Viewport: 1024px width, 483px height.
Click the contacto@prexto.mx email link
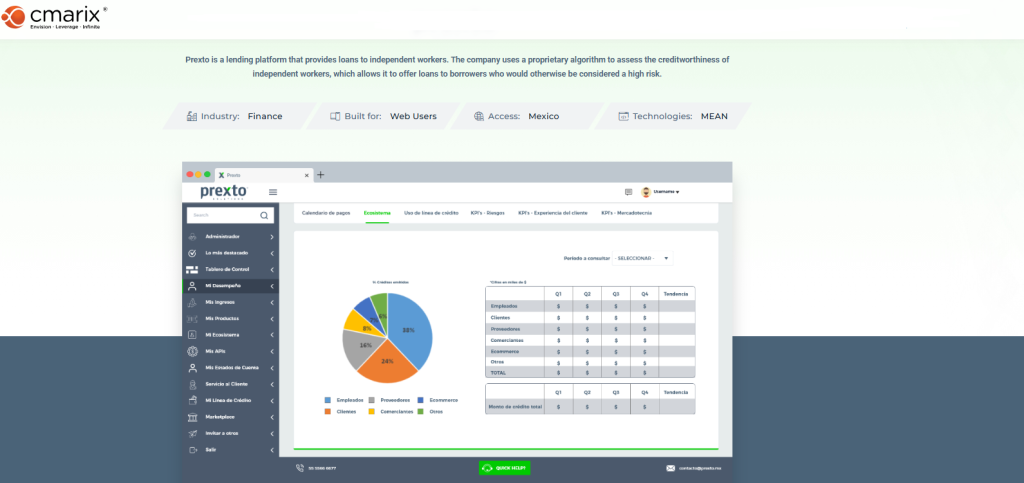(700, 468)
